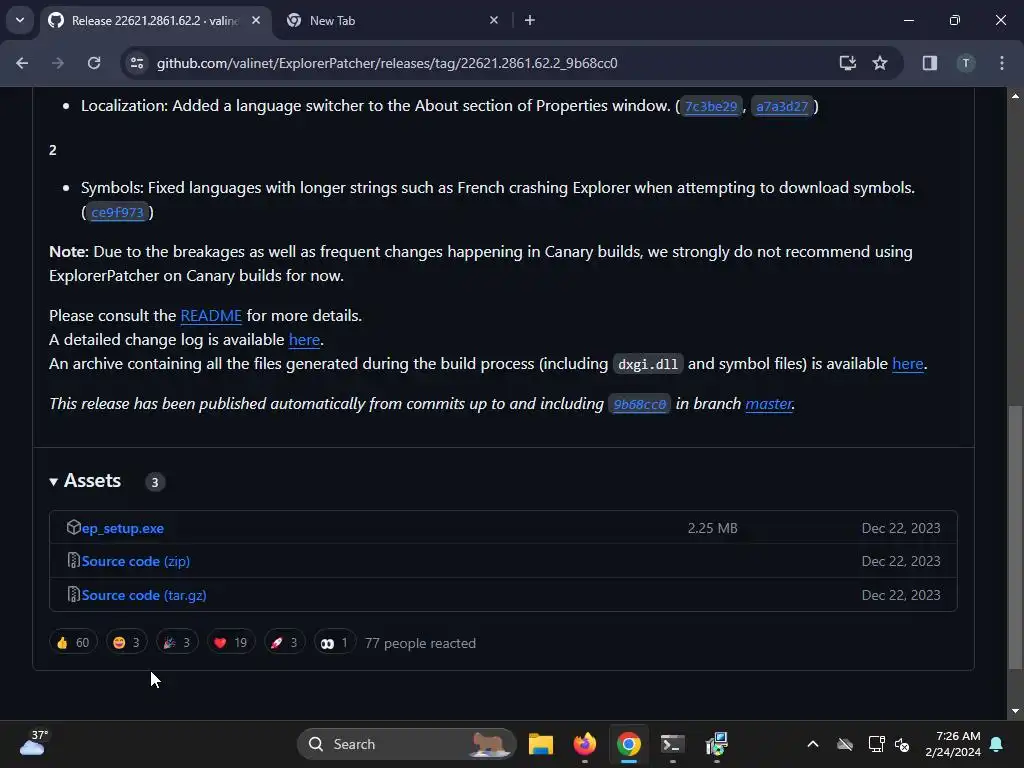Open commit ce9f973 link
Image resolution: width=1024 pixels, height=768 pixels.
117,212
